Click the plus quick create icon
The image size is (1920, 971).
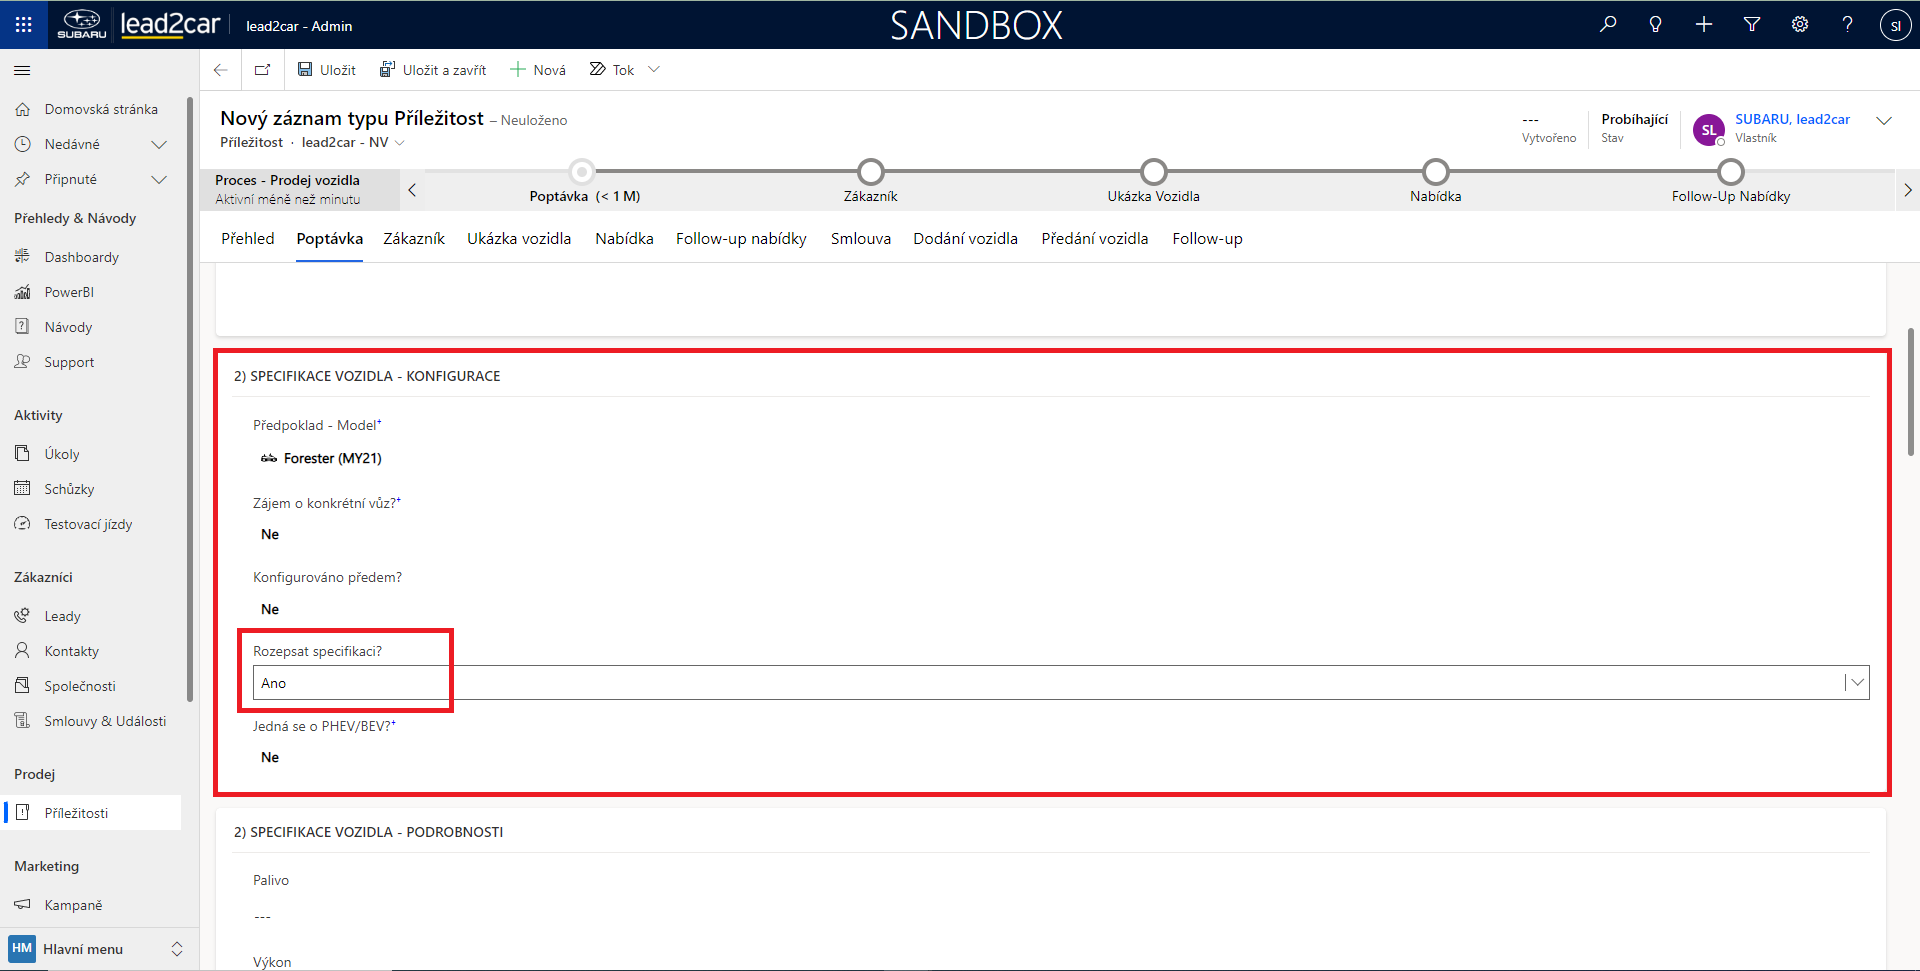(x=1704, y=24)
